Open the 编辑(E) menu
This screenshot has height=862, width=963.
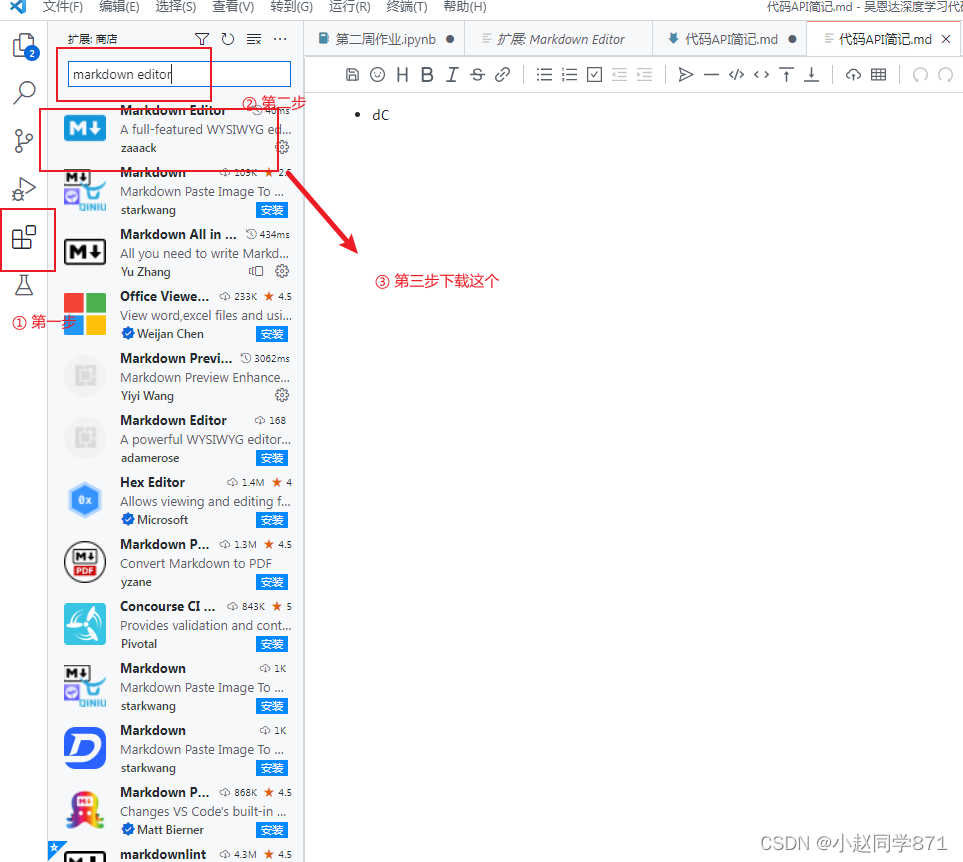(x=119, y=7)
